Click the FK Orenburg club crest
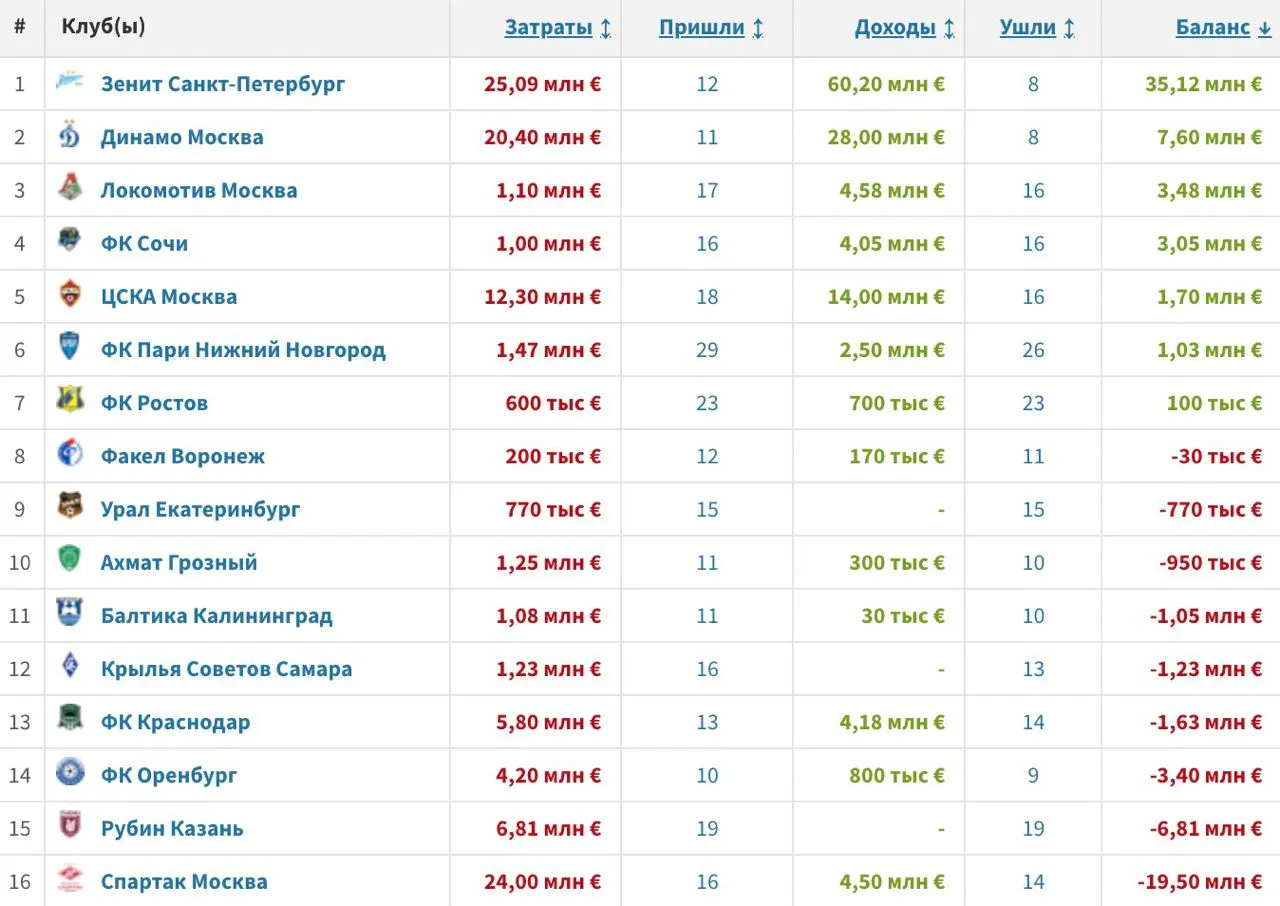This screenshot has width=1280, height=906. click(70, 773)
